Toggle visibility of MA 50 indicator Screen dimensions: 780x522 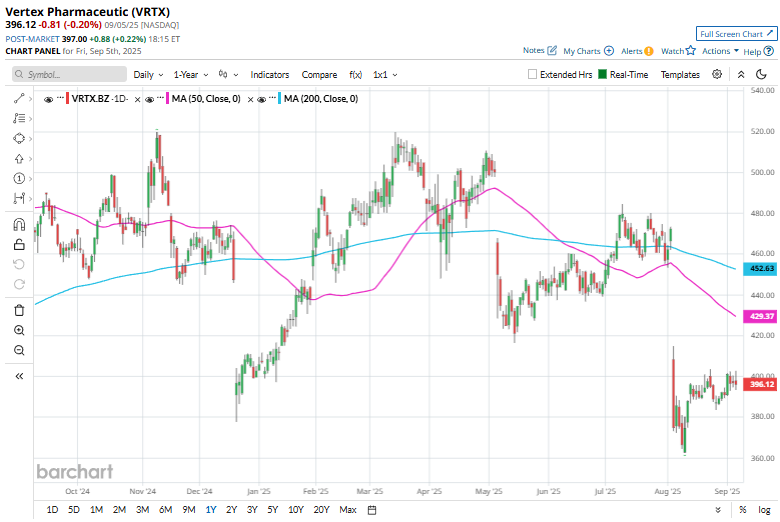pyautogui.click(x=149, y=100)
